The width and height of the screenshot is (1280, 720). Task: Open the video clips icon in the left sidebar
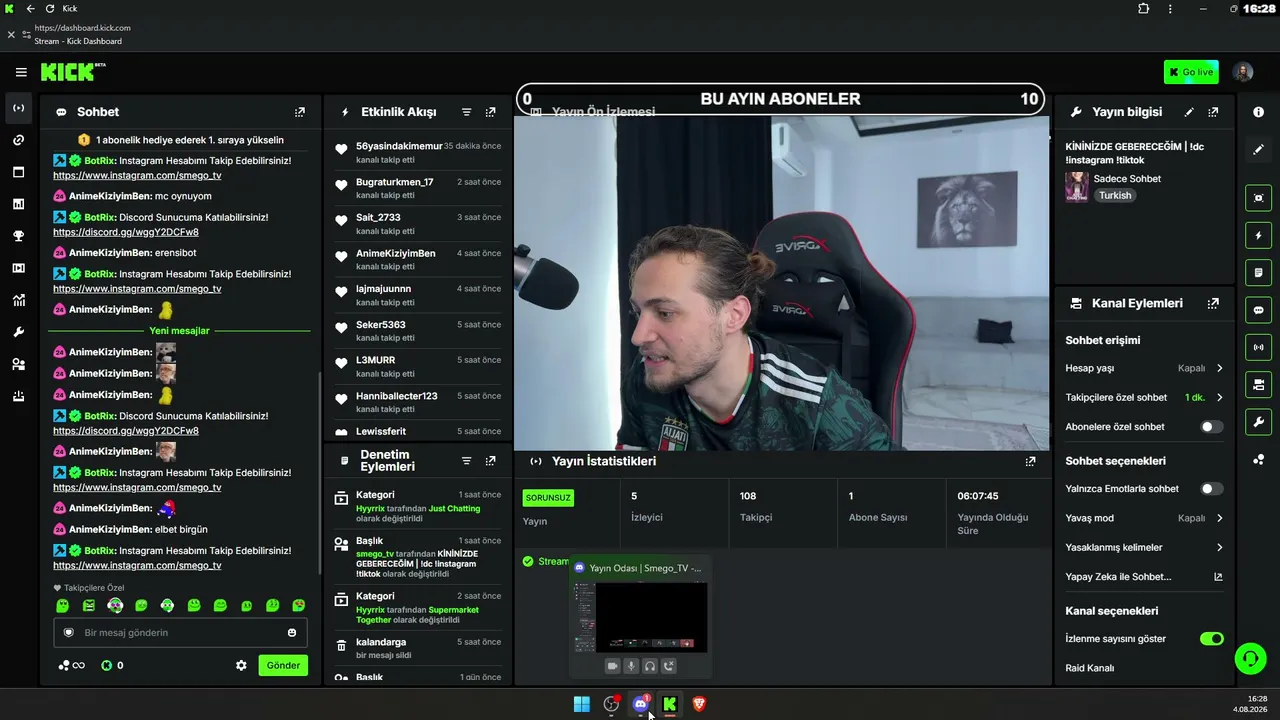point(18,268)
